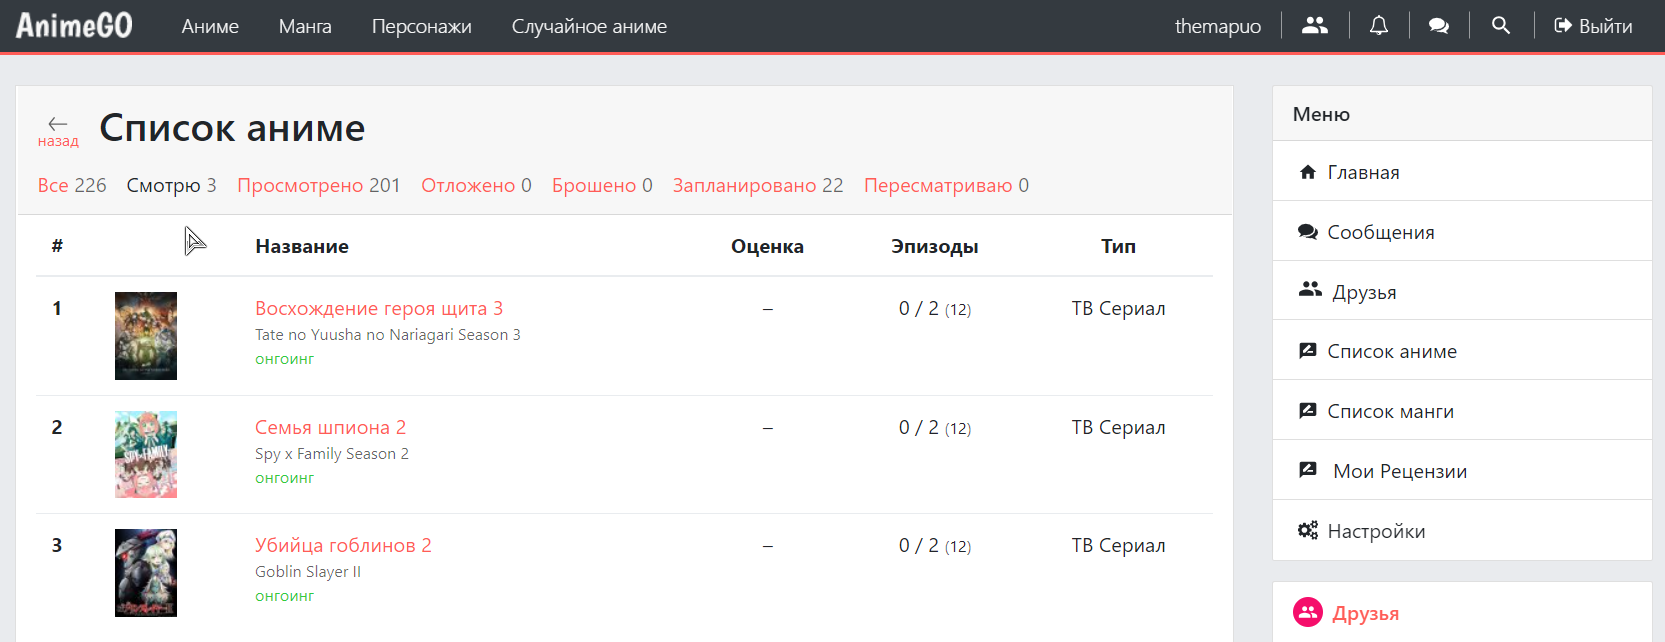This screenshot has height=642, width=1665.
Task: Click the AnimeGO logo
Action: click(74, 26)
